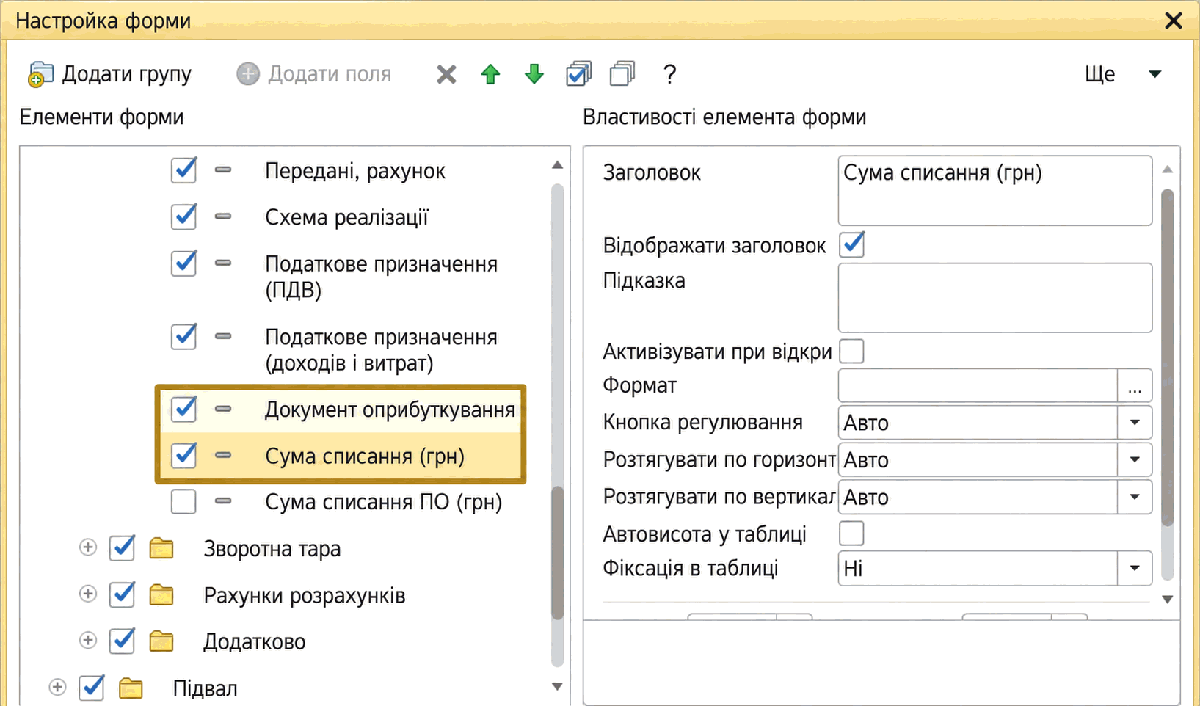1200x706 pixels.
Task: Click the field dash icon beside Схема реалізації
Action: (x=223, y=217)
